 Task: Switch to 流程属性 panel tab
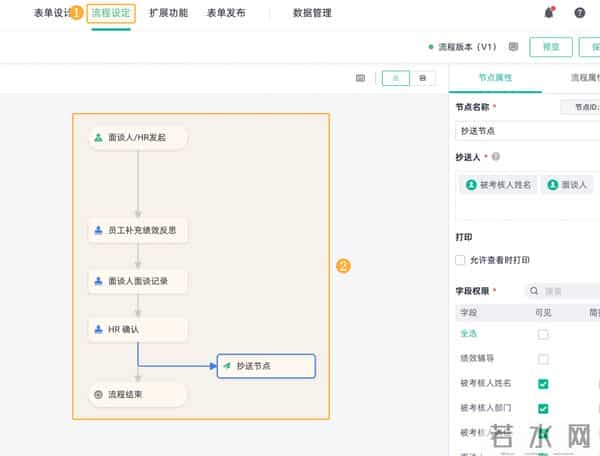pos(585,78)
